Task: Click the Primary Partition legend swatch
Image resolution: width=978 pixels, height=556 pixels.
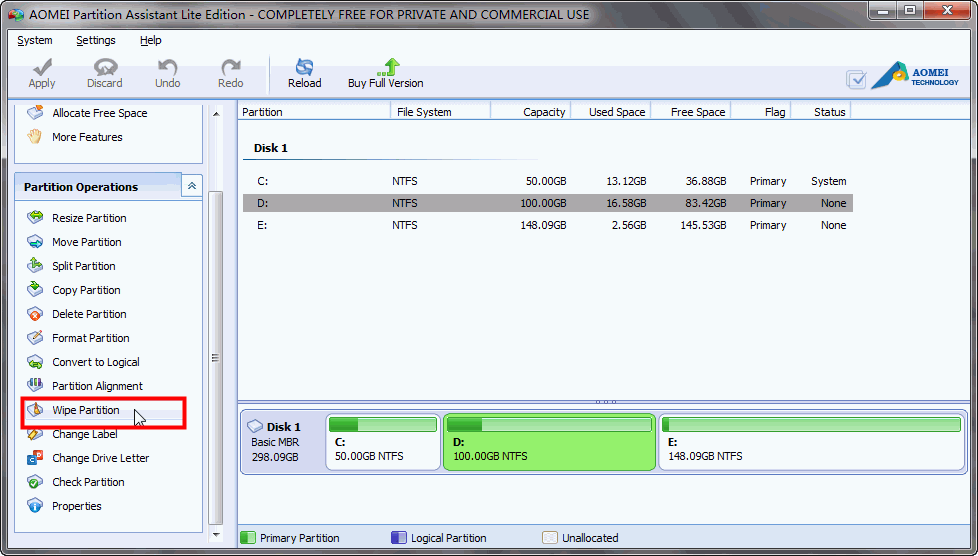Action: 248,537
